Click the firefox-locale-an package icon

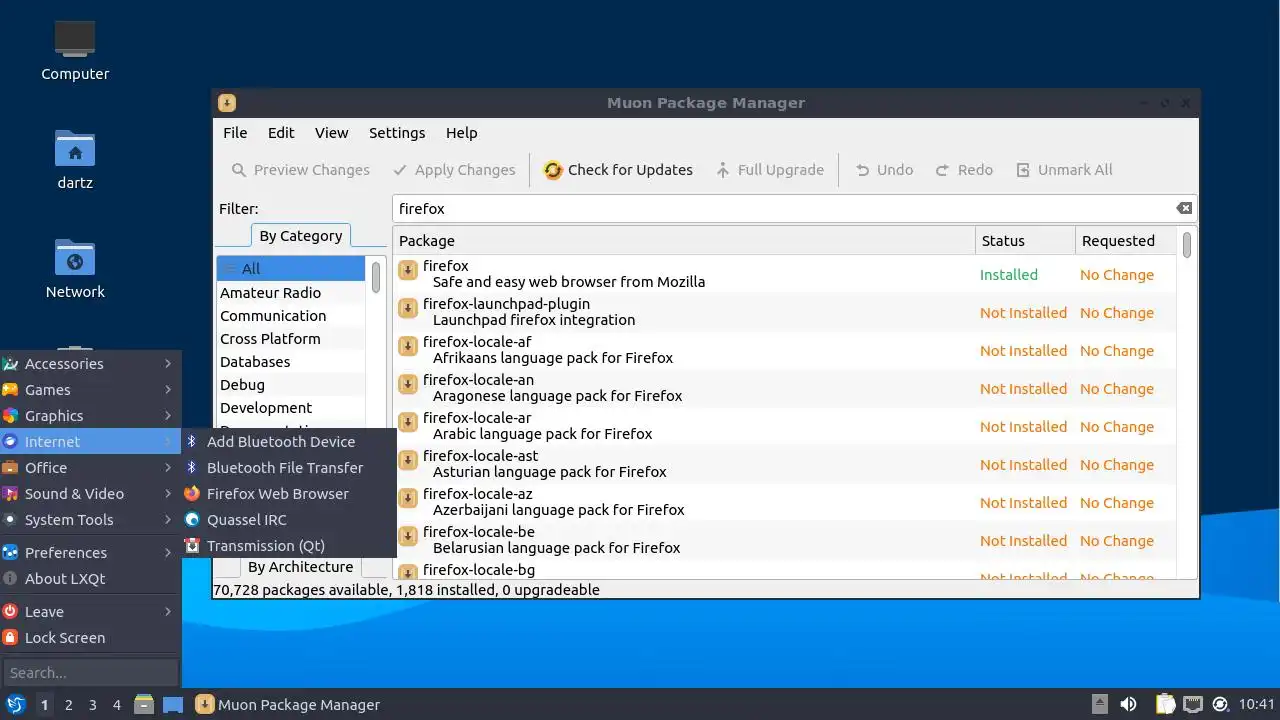click(x=408, y=384)
